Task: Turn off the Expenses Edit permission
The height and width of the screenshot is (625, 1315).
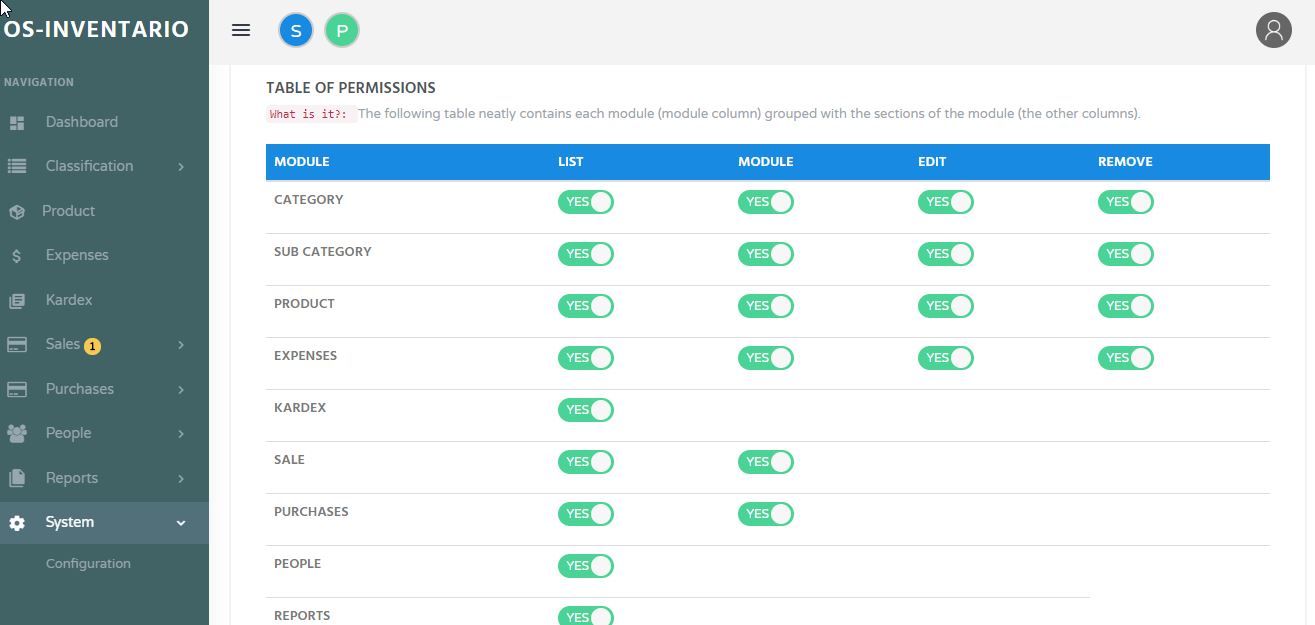Action: coord(945,358)
